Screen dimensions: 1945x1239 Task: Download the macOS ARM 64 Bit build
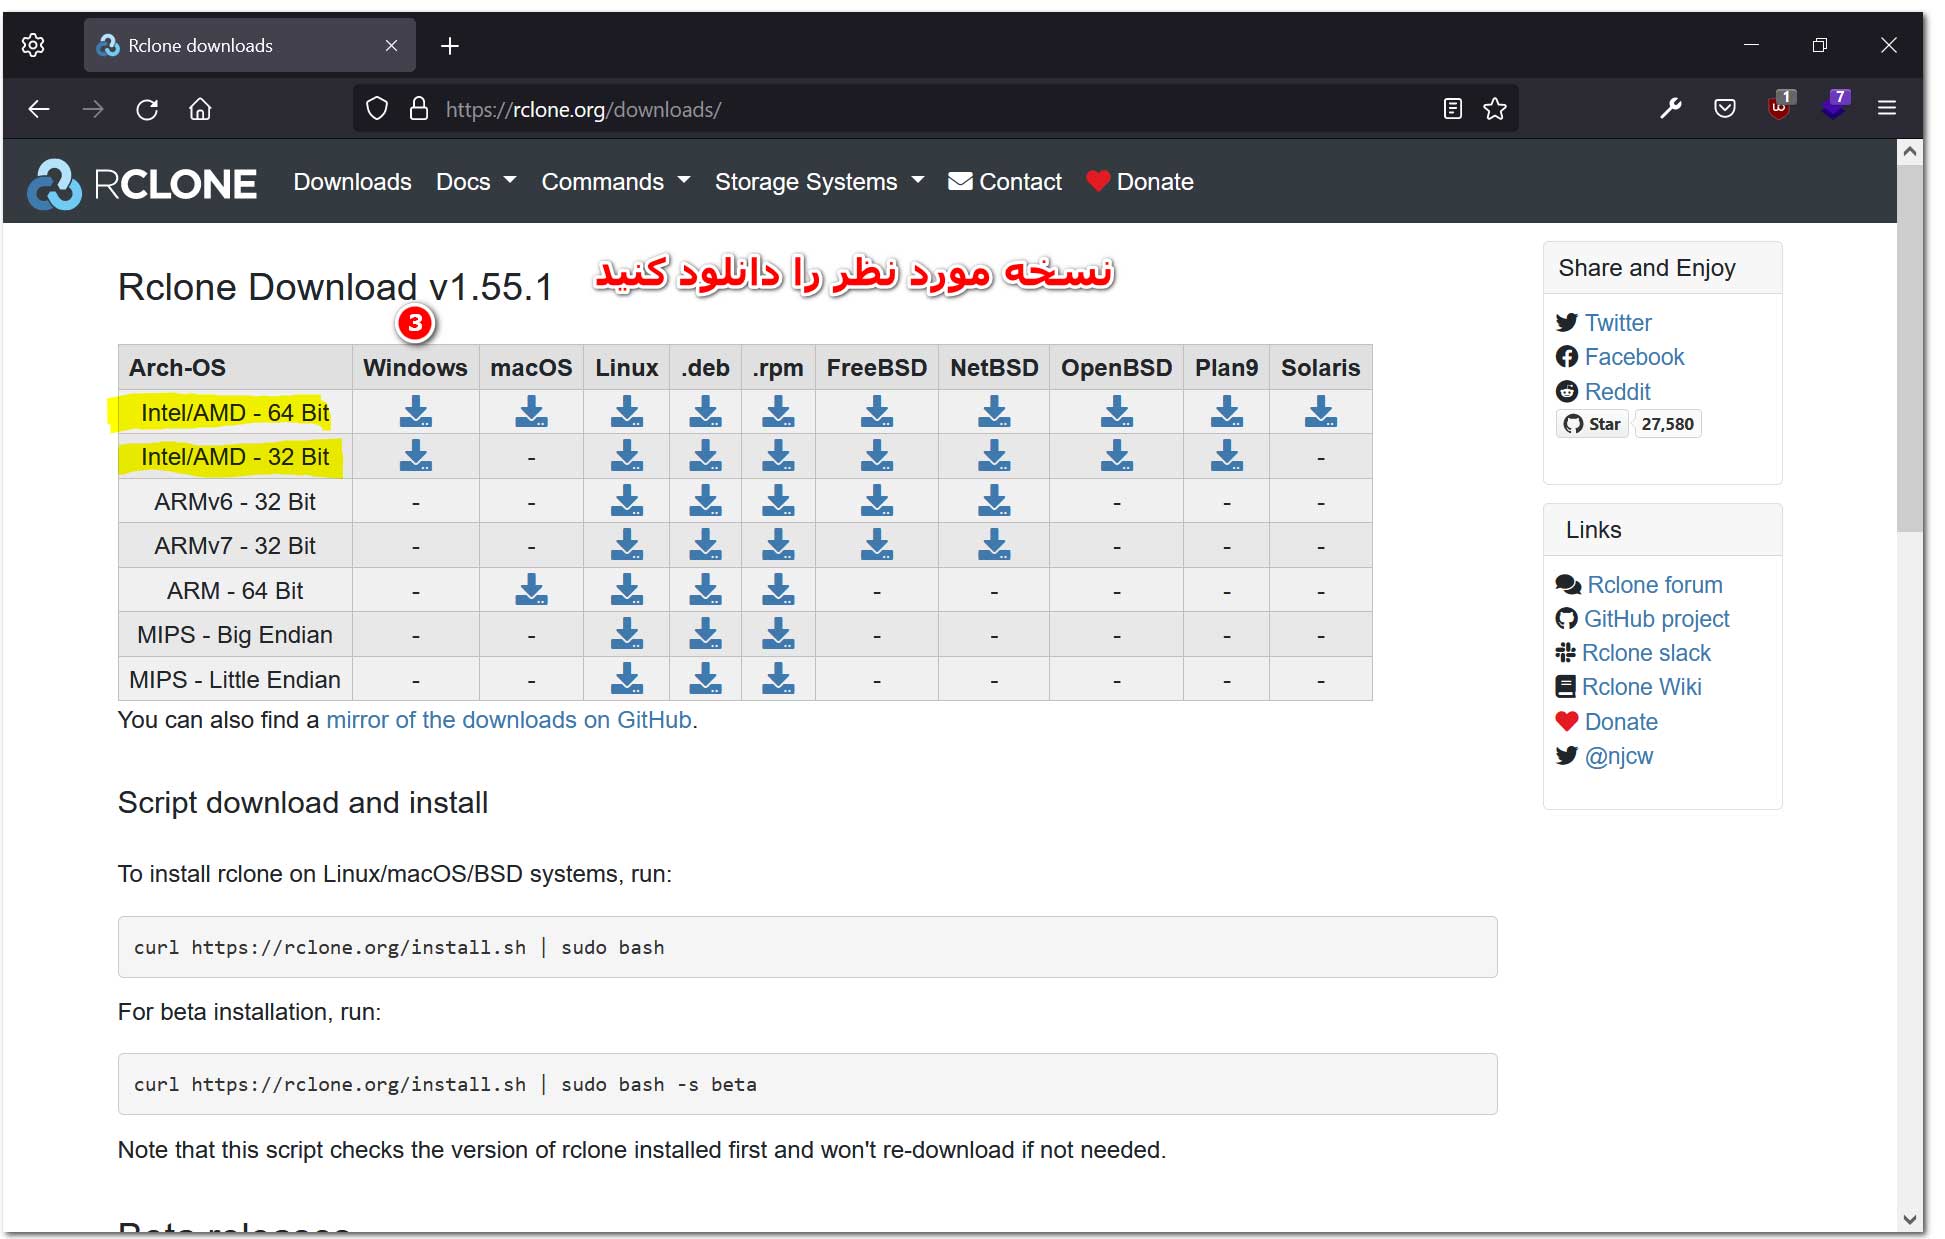530,590
